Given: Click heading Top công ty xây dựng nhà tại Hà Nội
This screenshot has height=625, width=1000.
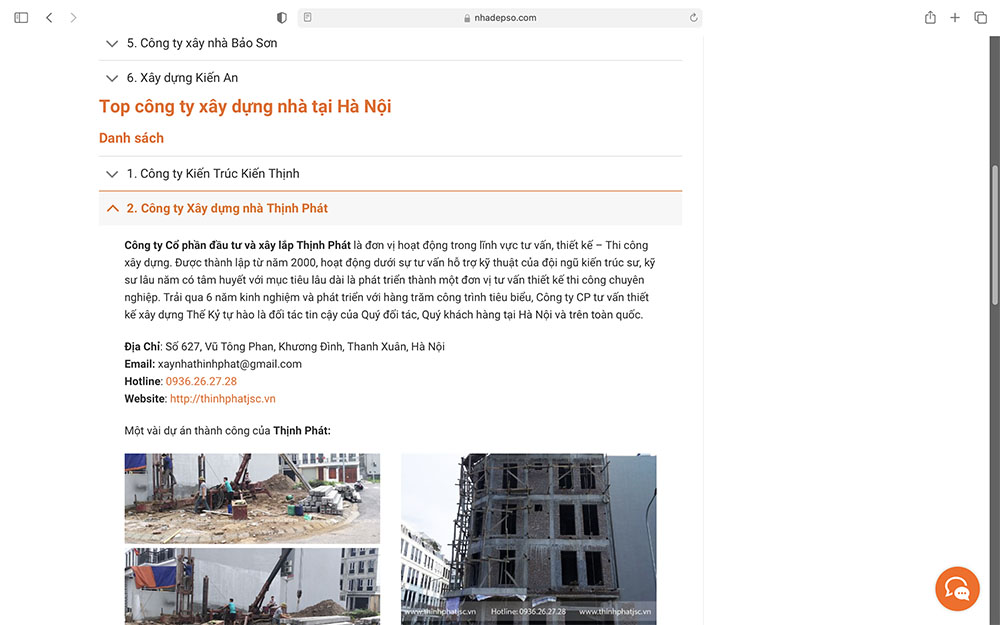Looking at the screenshot, I should tap(245, 107).
